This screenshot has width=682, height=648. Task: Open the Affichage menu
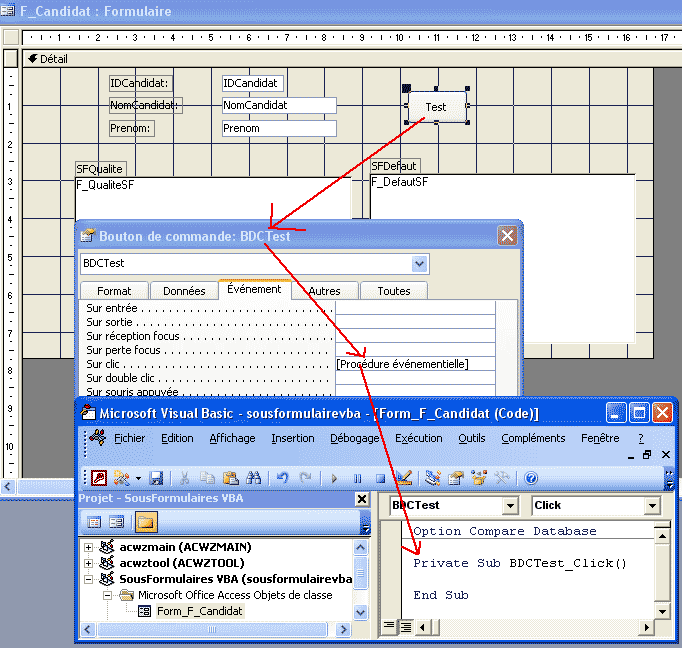[x=232, y=438]
